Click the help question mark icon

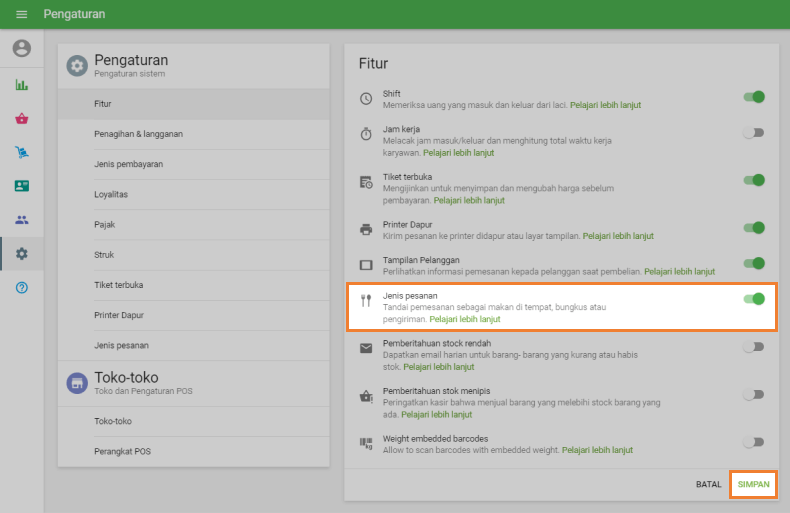tap(21, 287)
